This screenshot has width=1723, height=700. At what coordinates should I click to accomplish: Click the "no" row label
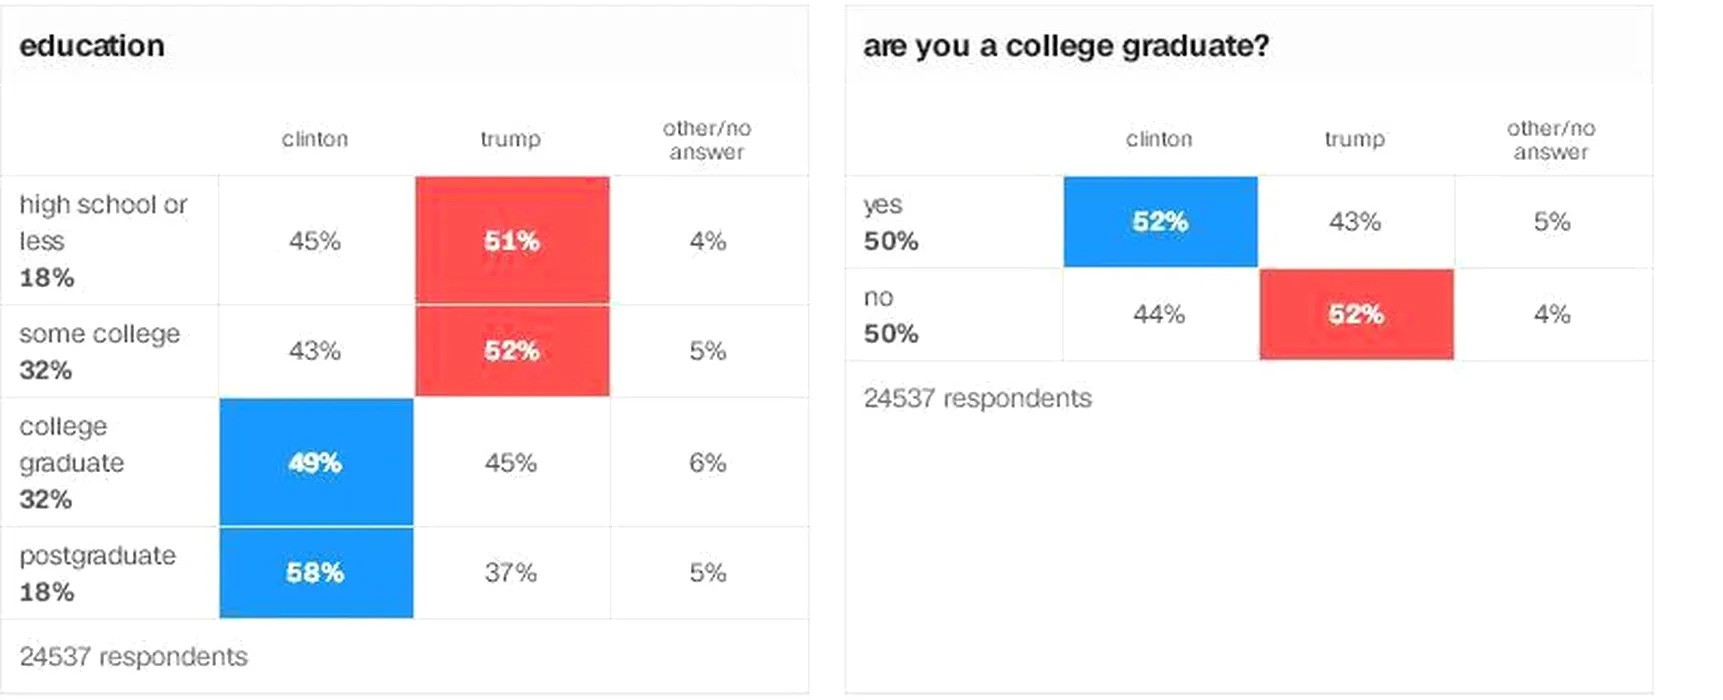[879, 298]
